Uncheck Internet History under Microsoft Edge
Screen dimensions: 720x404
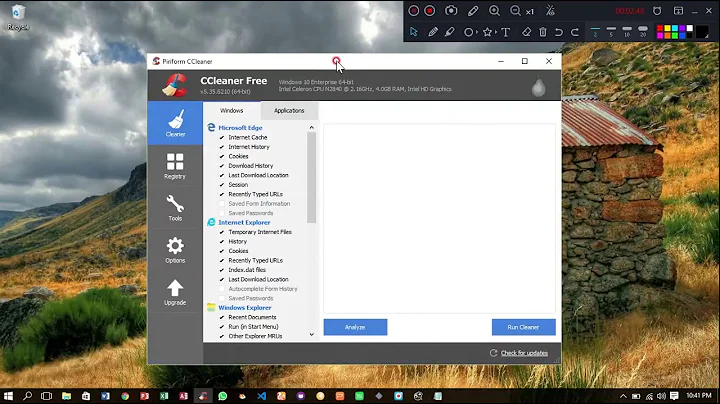[x=222, y=147]
